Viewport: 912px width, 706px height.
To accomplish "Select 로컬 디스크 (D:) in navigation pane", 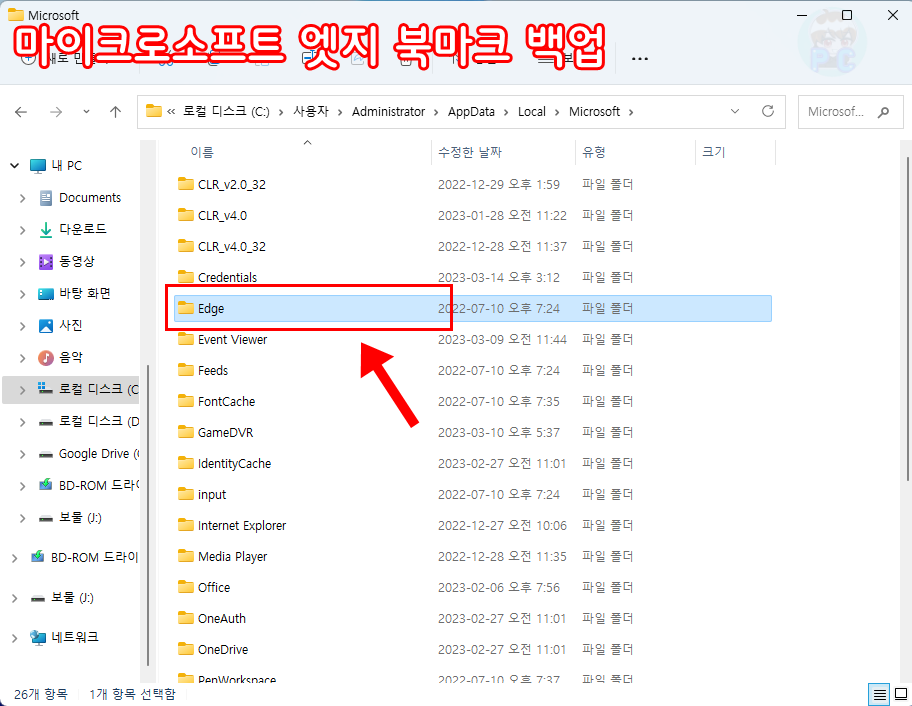I will (x=99, y=421).
